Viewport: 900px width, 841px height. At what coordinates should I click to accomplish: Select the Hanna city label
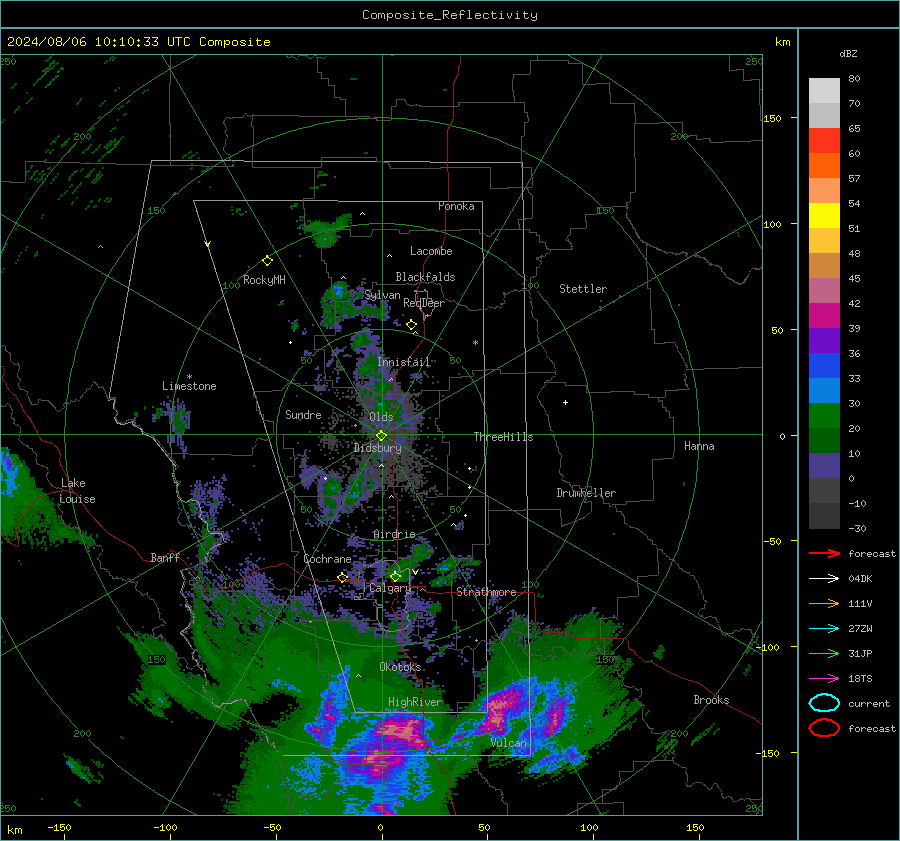click(x=699, y=446)
